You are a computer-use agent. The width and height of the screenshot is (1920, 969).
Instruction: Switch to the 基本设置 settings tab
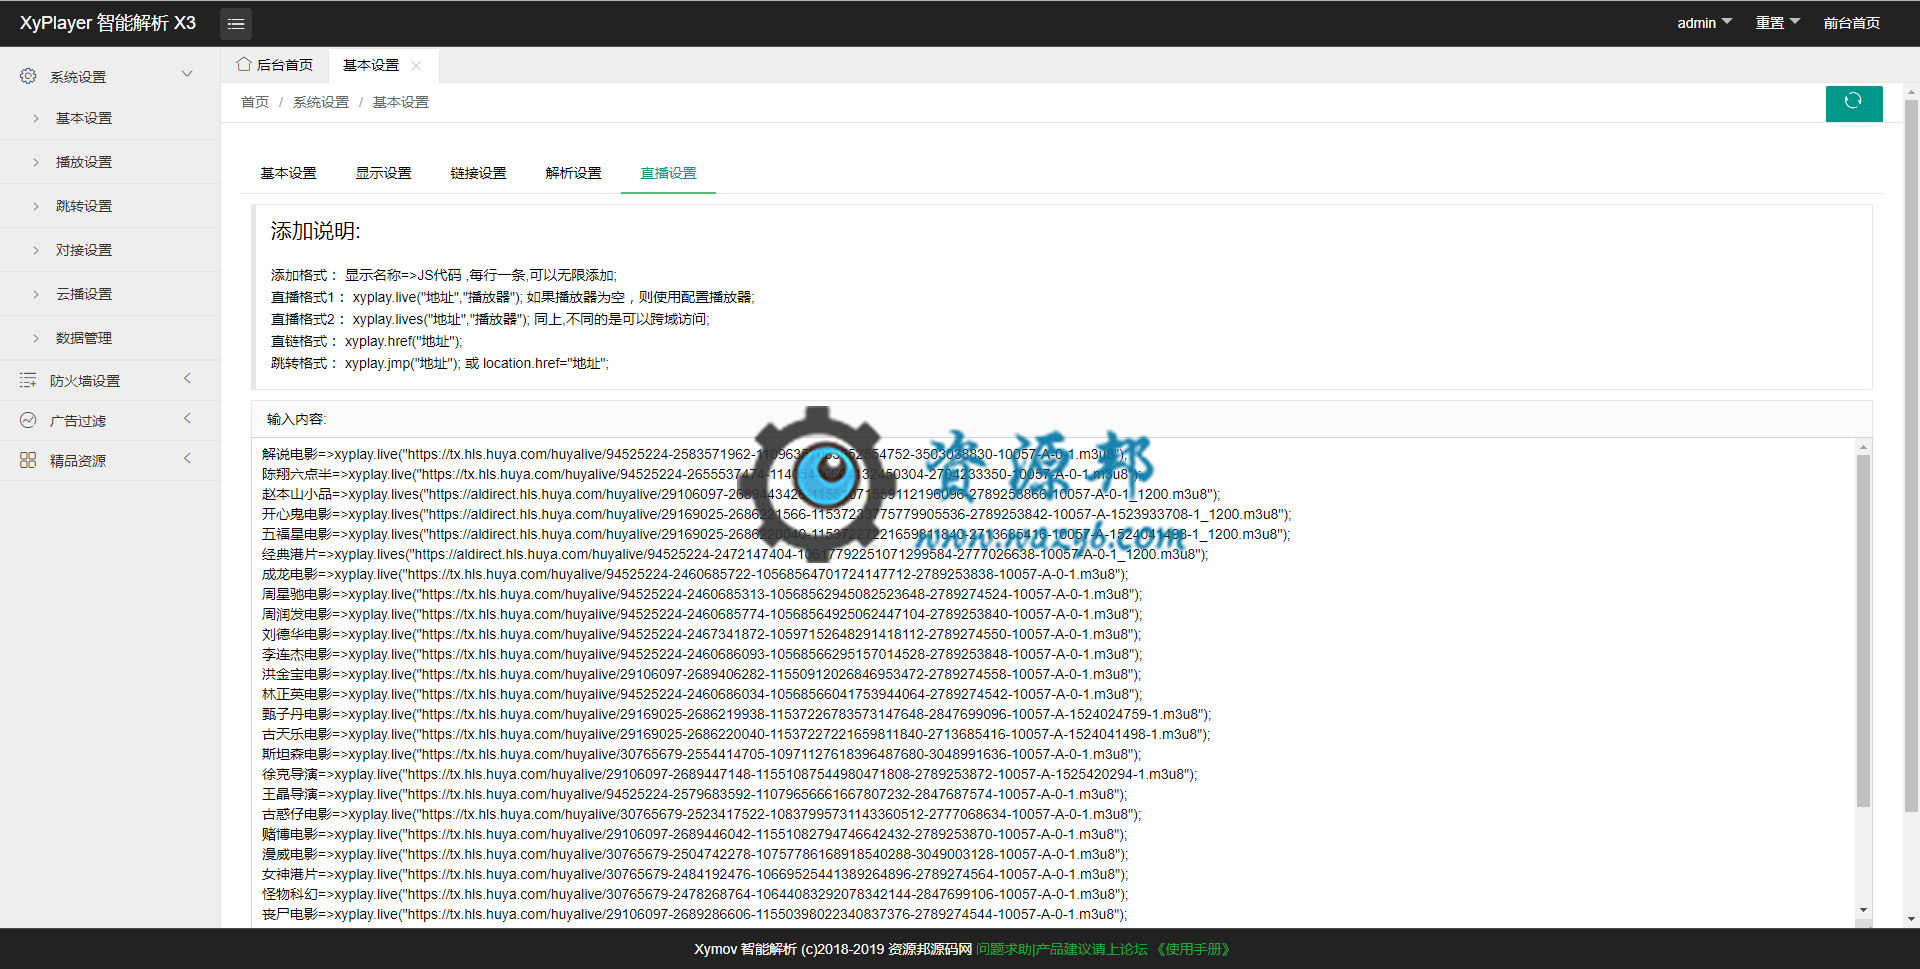(288, 173)
